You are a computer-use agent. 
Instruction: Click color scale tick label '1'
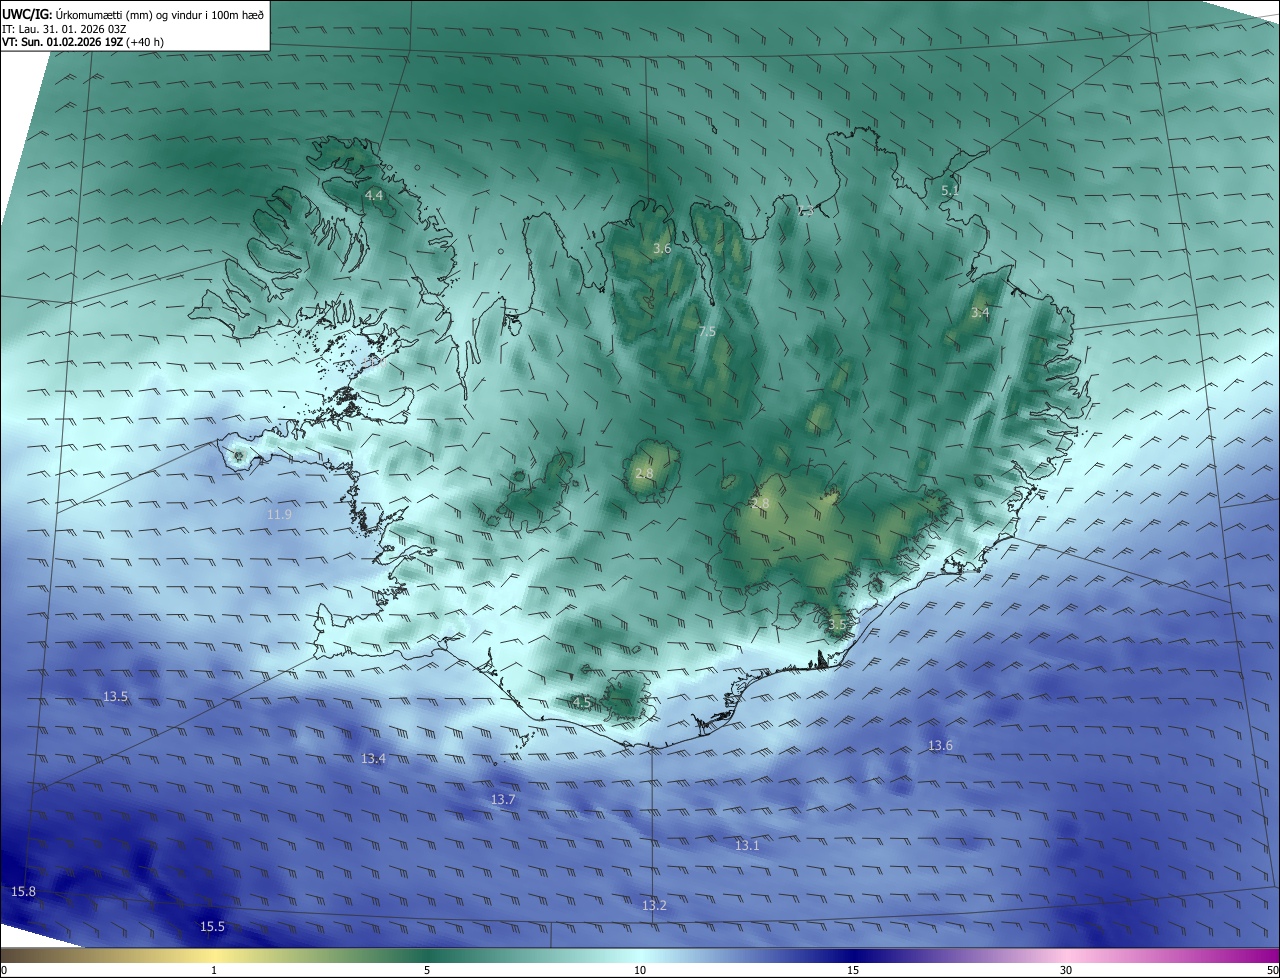coord(214,970)
